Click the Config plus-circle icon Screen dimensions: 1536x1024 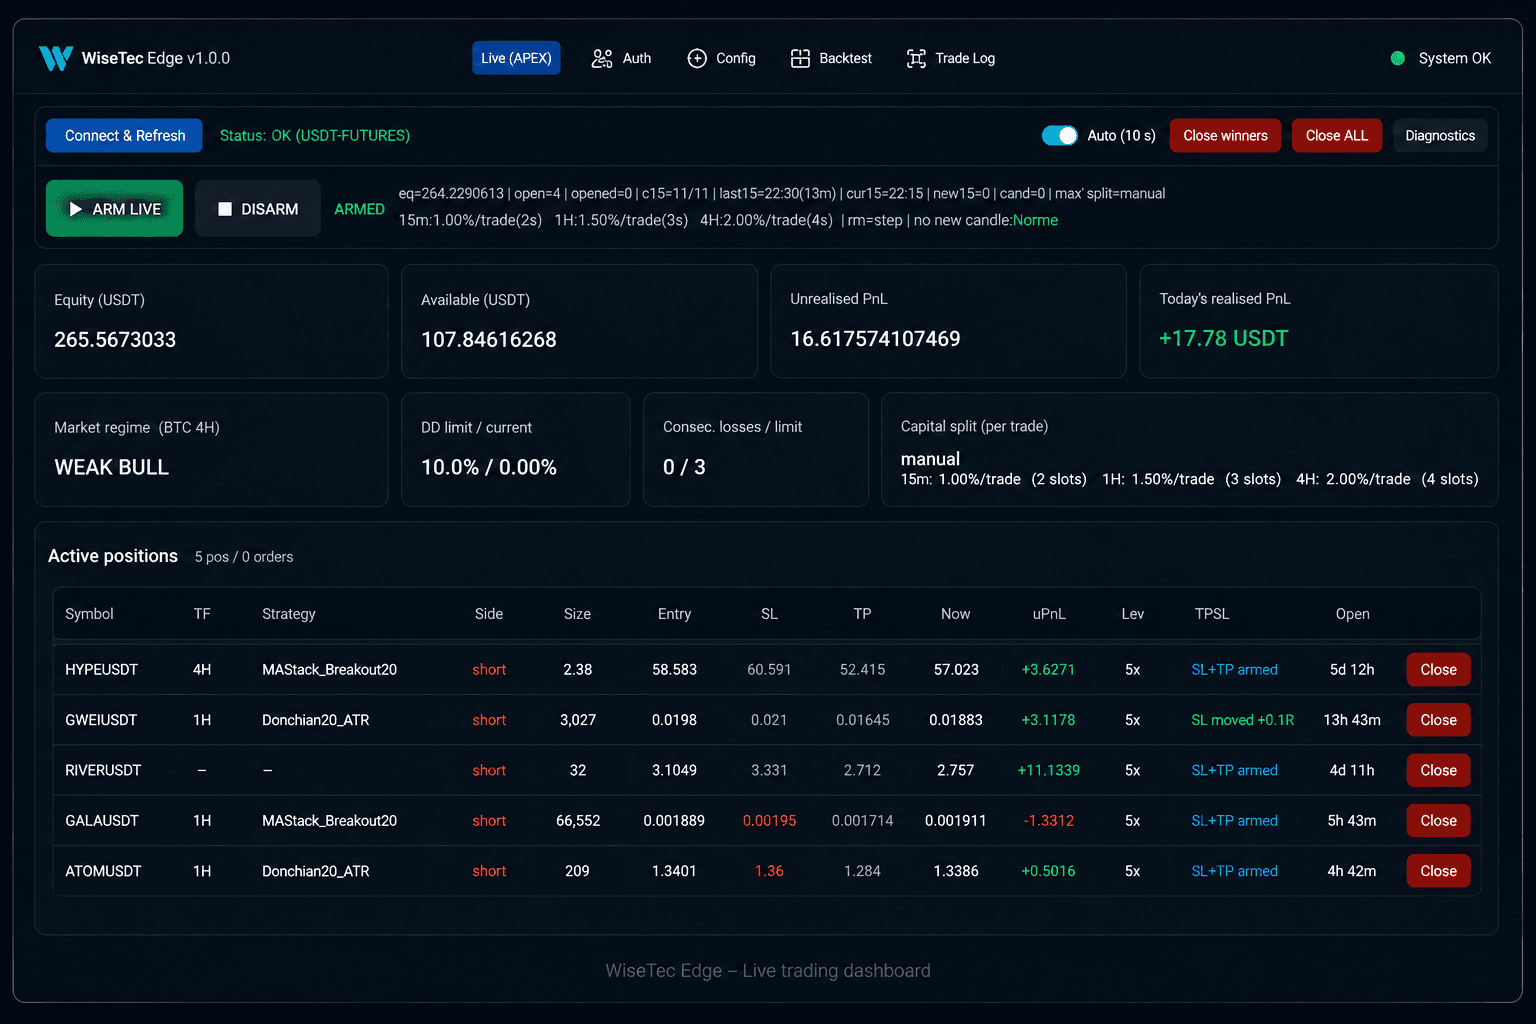tap(697, 58)
